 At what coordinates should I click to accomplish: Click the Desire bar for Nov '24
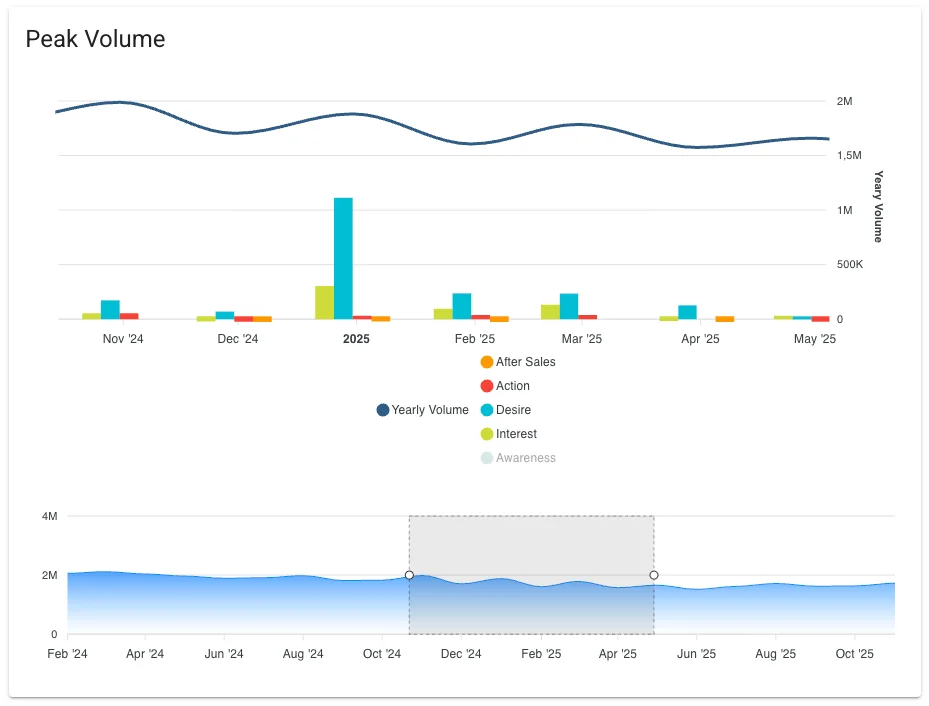(x=110, y=310)
